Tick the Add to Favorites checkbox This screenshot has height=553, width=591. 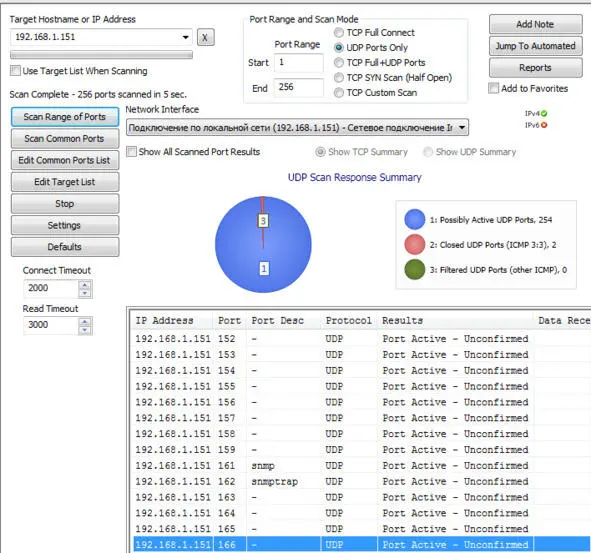click(493, 88)
